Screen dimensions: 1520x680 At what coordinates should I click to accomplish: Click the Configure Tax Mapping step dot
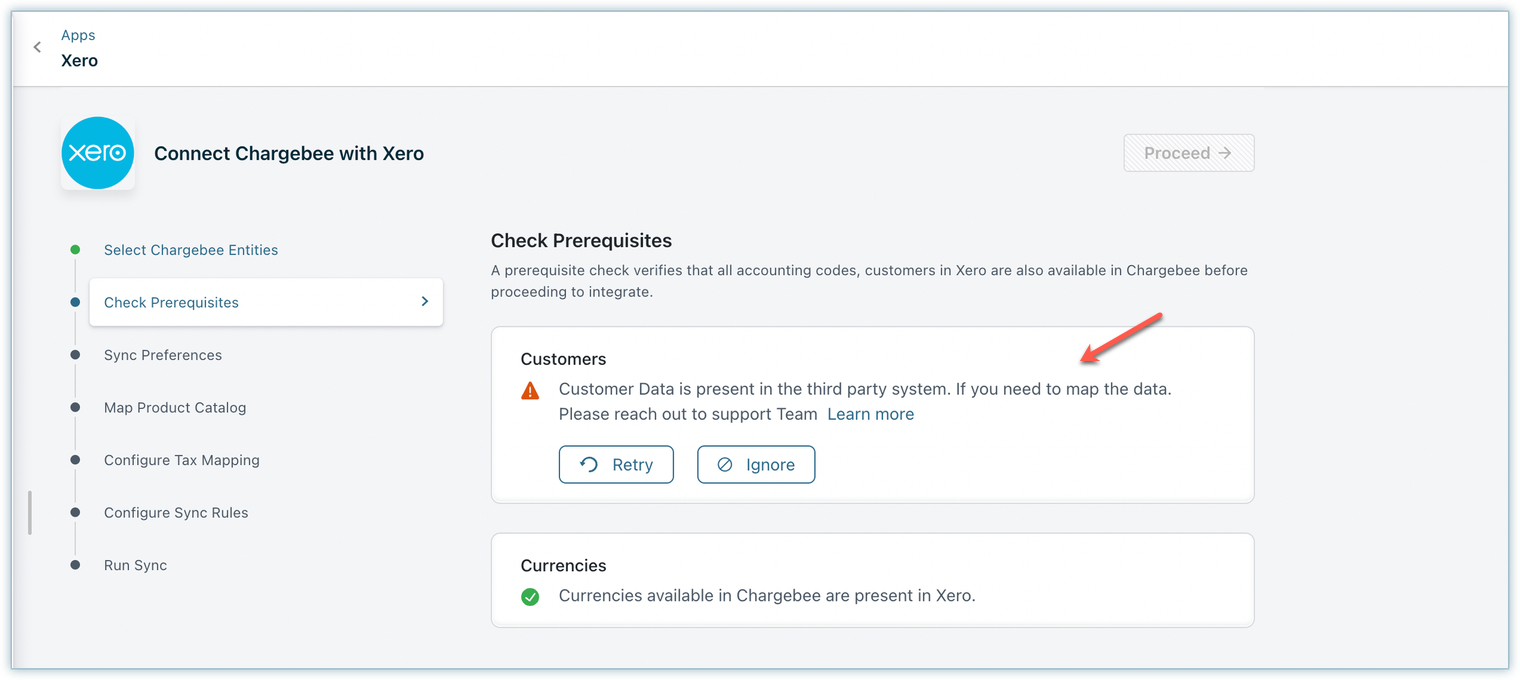(75, 460)
